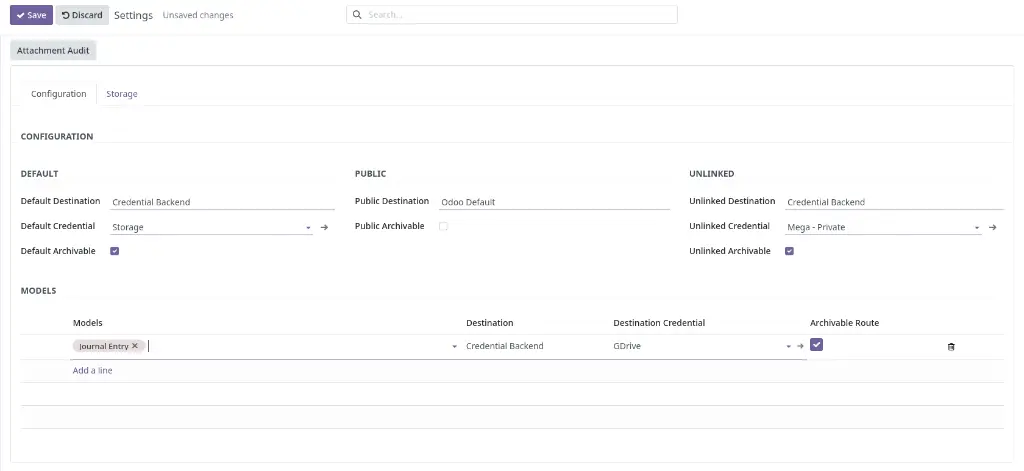
Task: Expand Destination Credential GDrive dropdown
Action: point(788,347)
